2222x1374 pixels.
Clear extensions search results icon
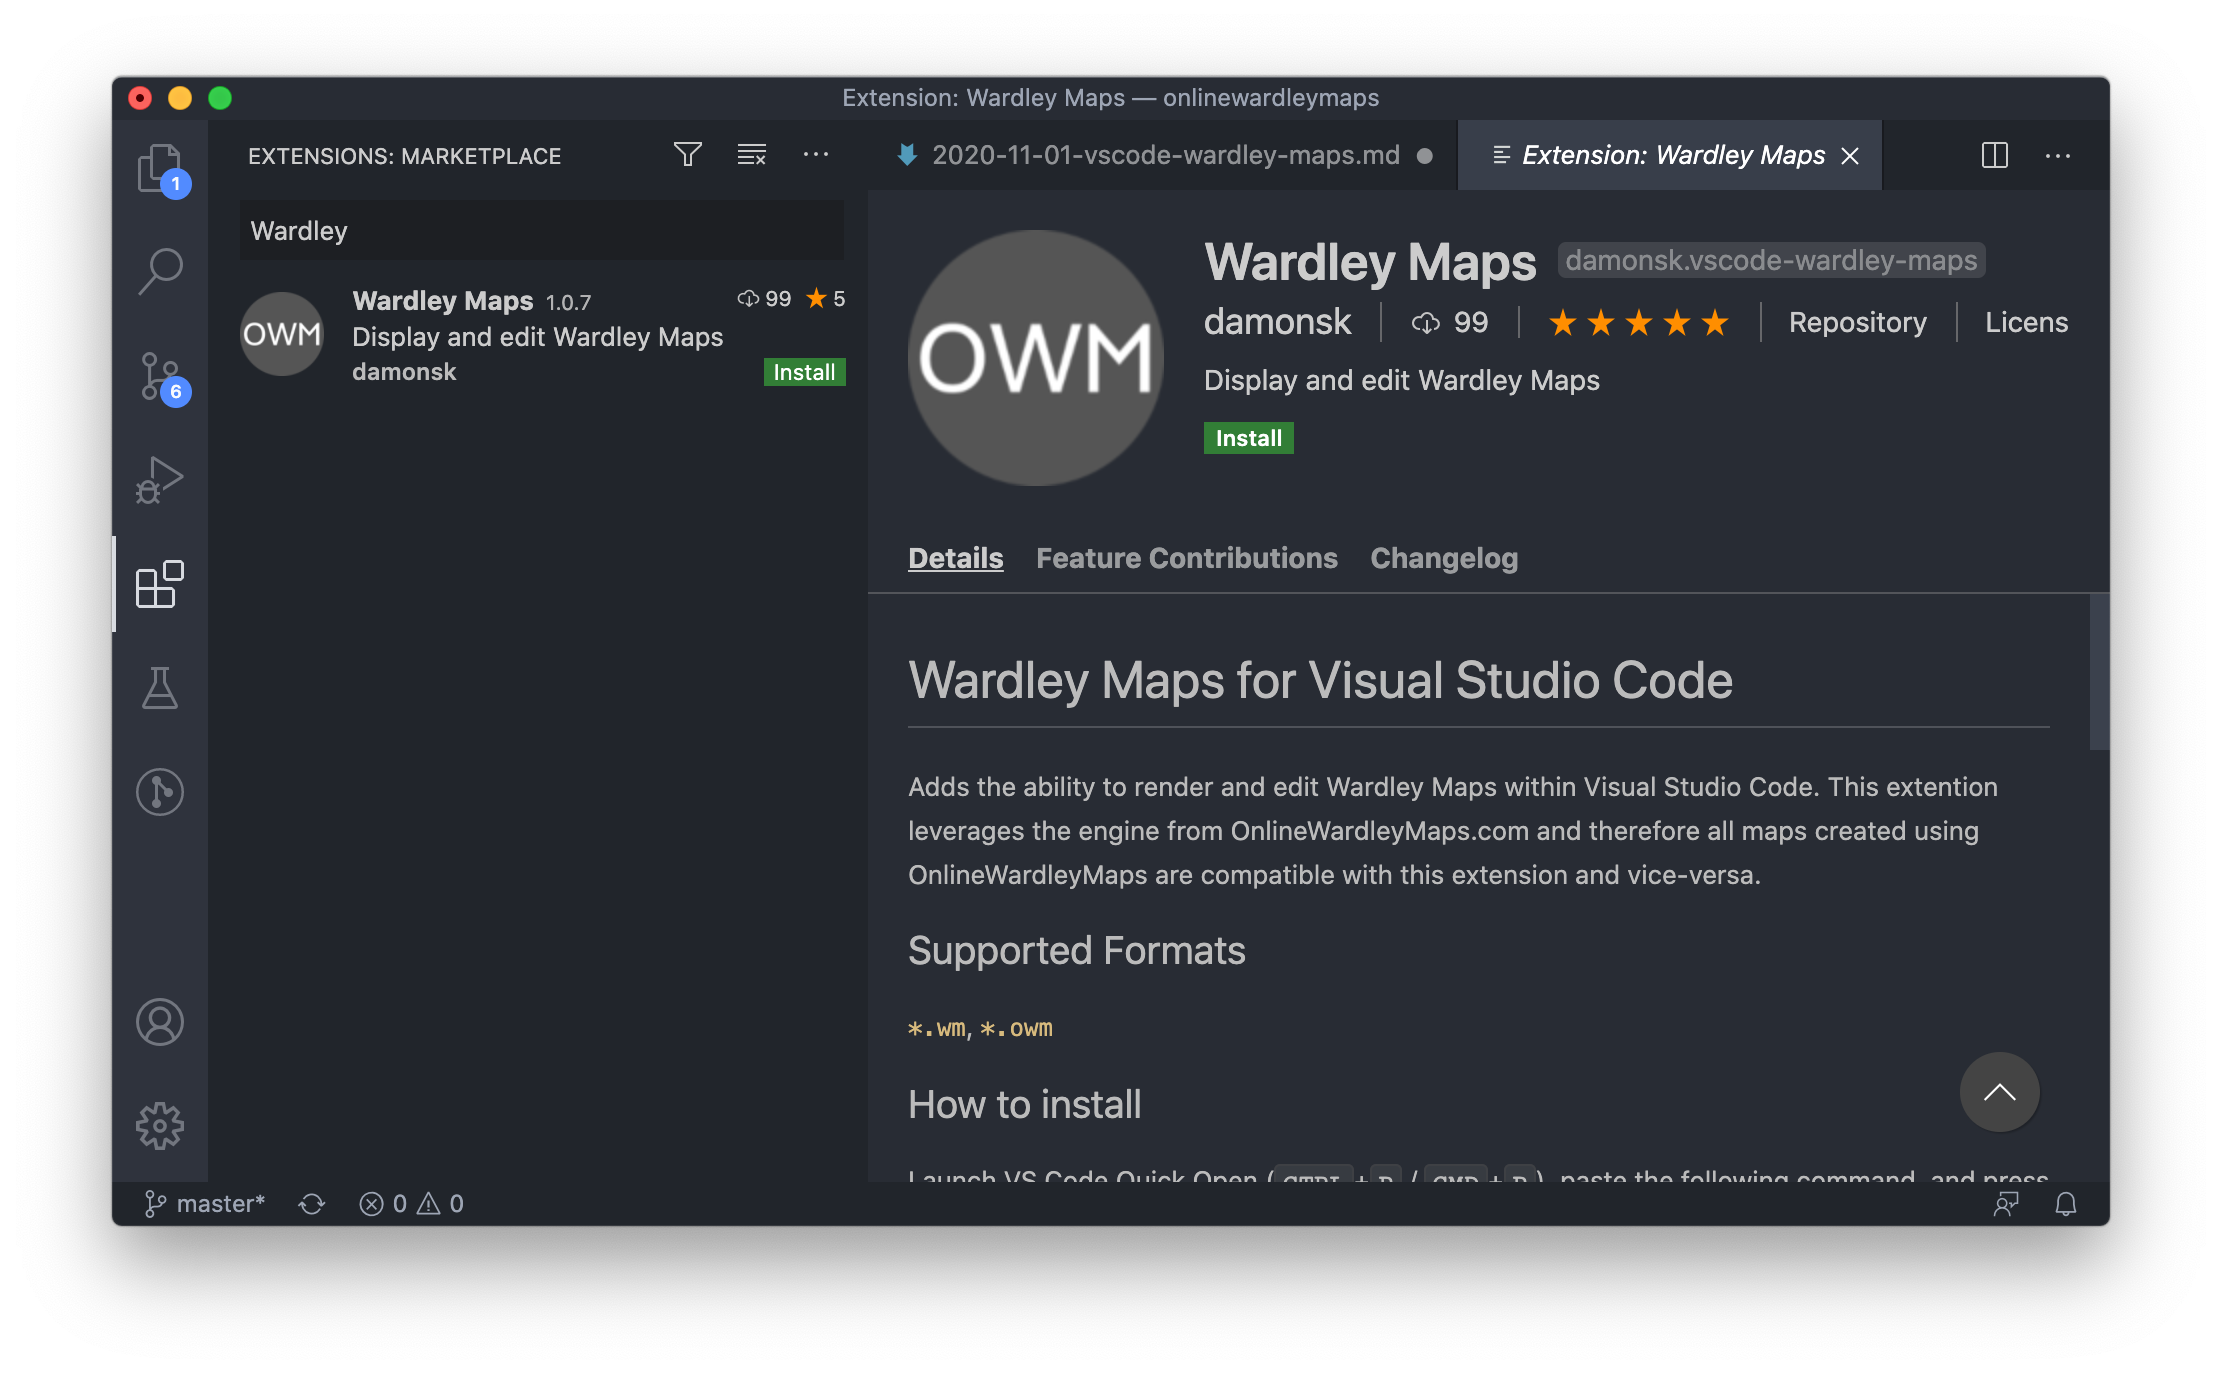752,155
